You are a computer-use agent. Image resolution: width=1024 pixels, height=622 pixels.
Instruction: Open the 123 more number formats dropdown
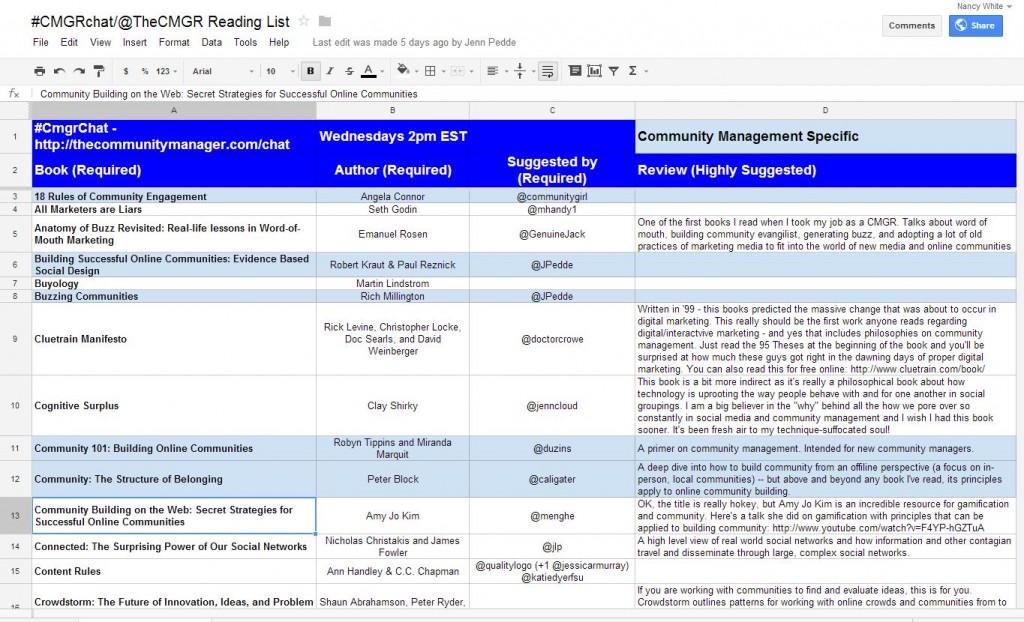(x=167, y=71)
